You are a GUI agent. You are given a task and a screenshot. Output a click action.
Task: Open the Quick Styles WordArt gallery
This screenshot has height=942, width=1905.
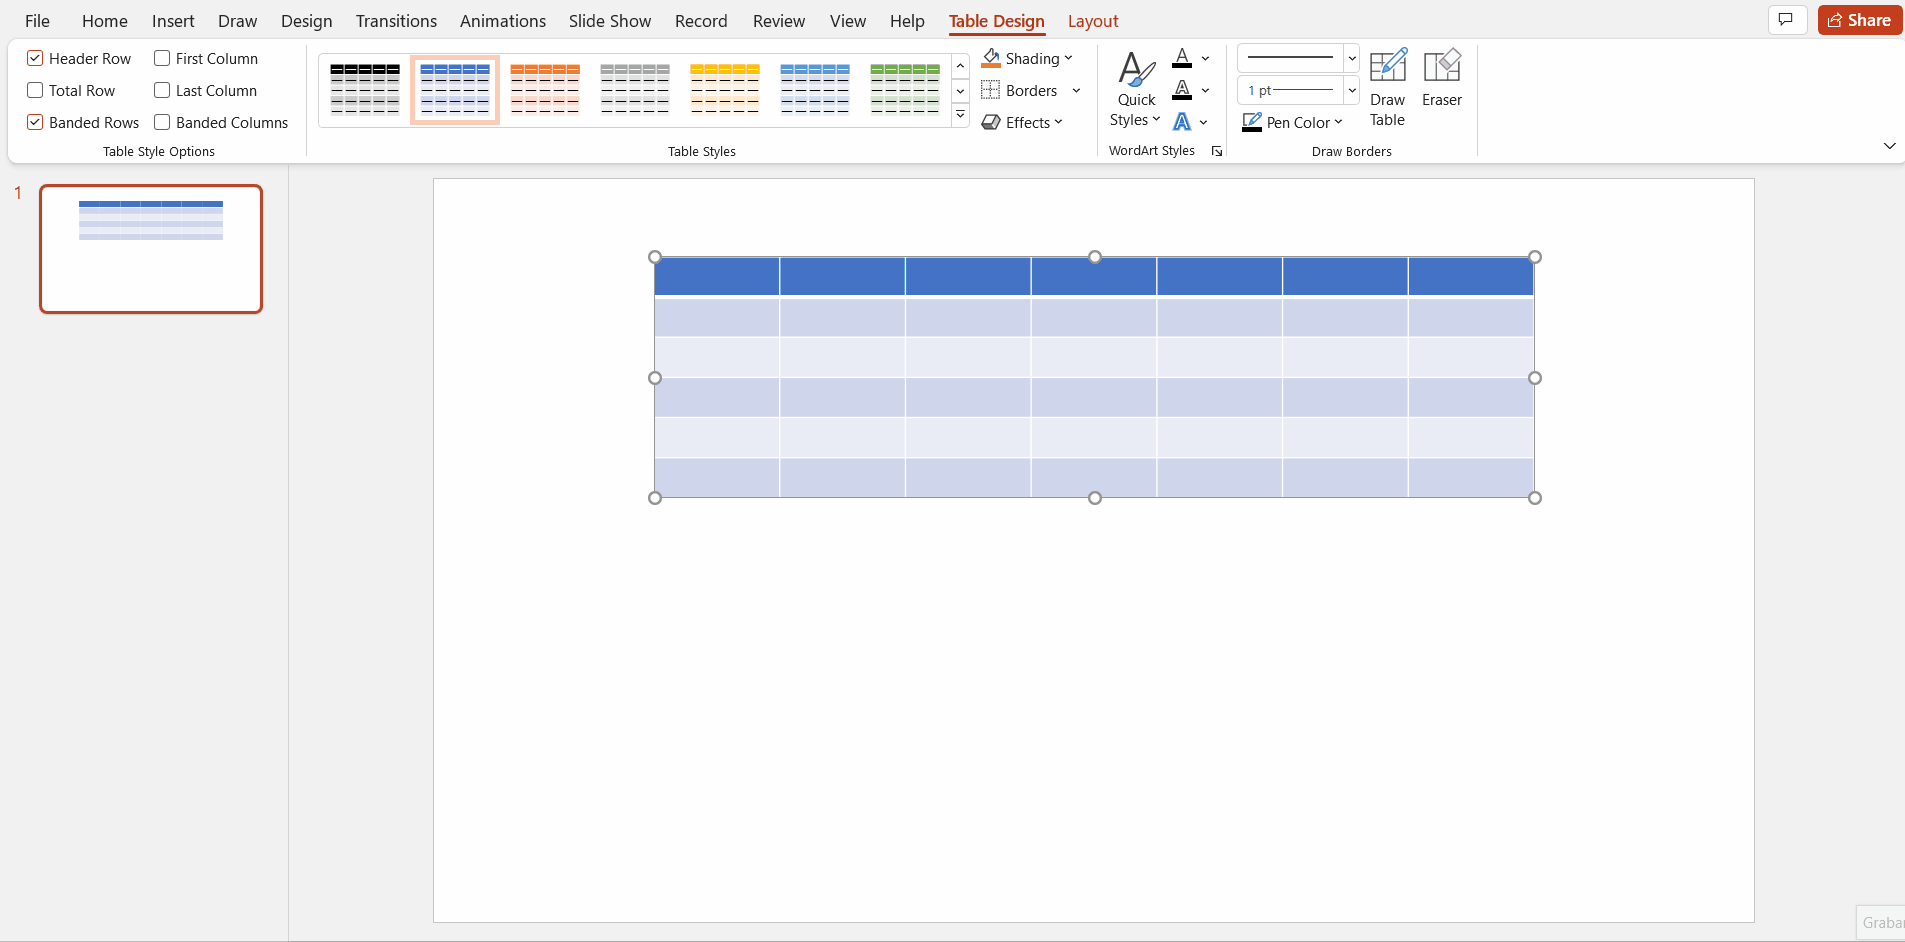tap(1135, 90)
